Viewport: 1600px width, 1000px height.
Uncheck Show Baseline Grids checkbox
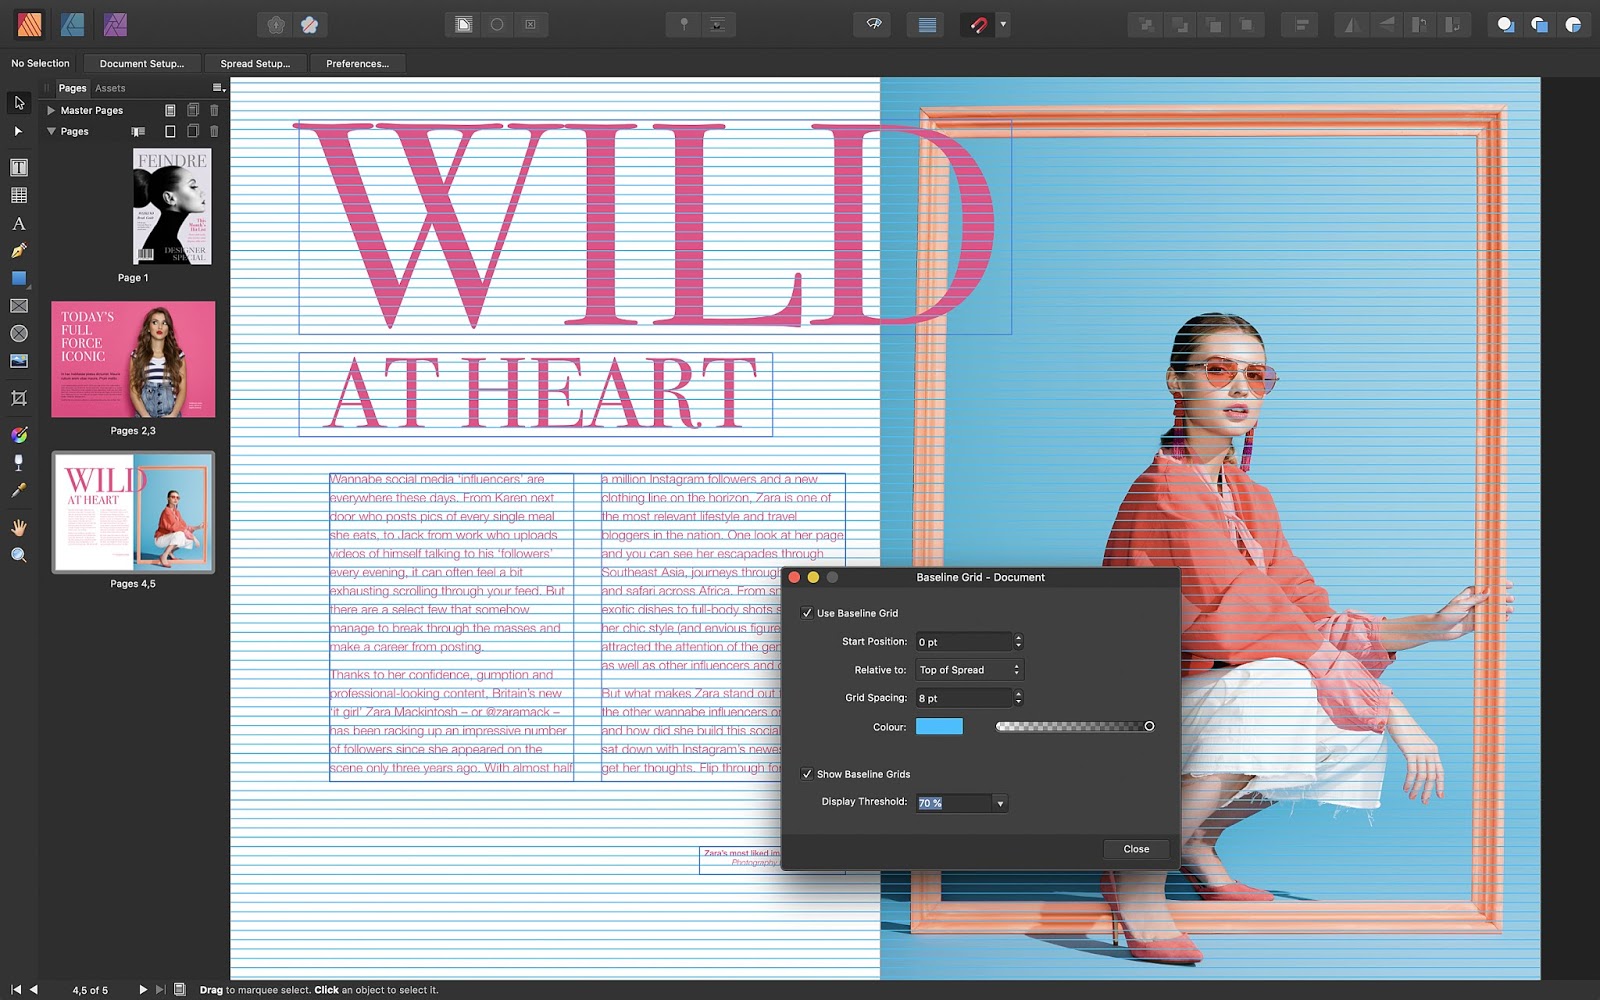(807, 774)
